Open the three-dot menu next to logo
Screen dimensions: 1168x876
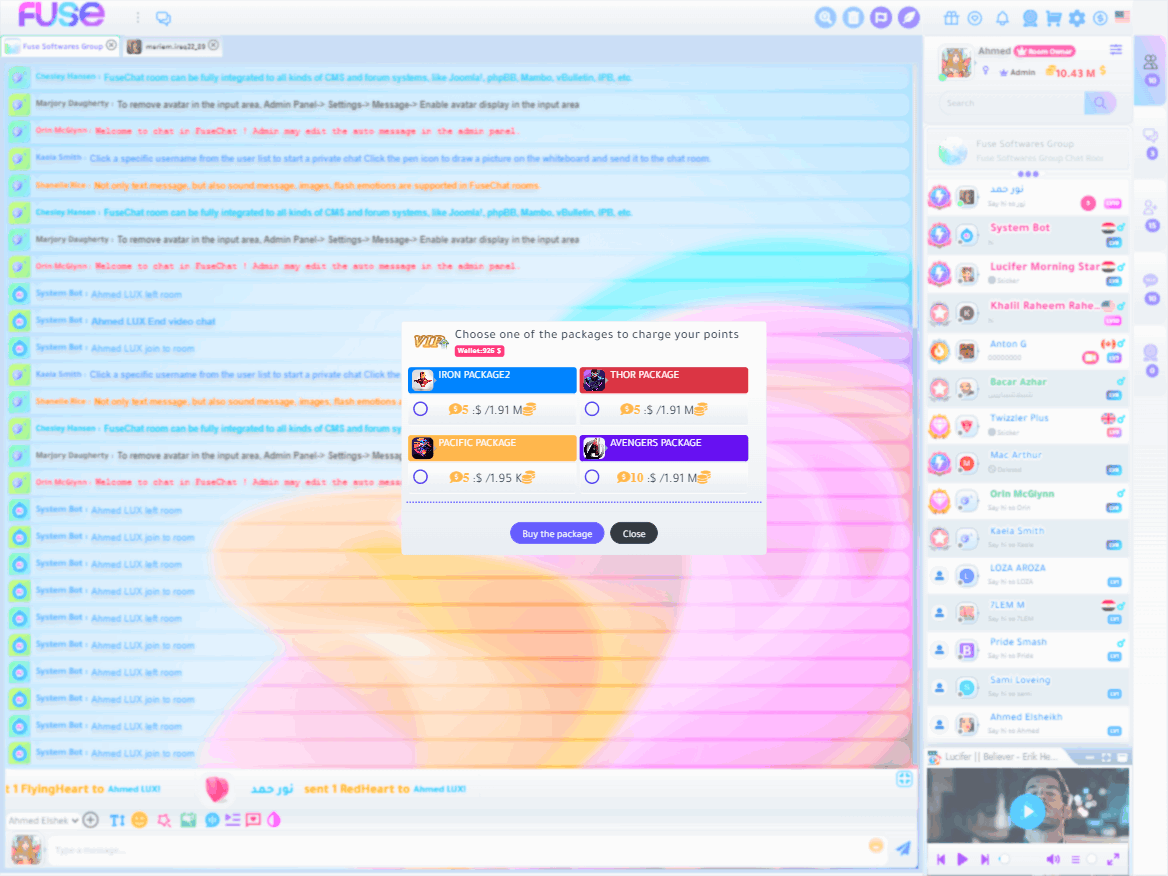[x=138, y=17]
